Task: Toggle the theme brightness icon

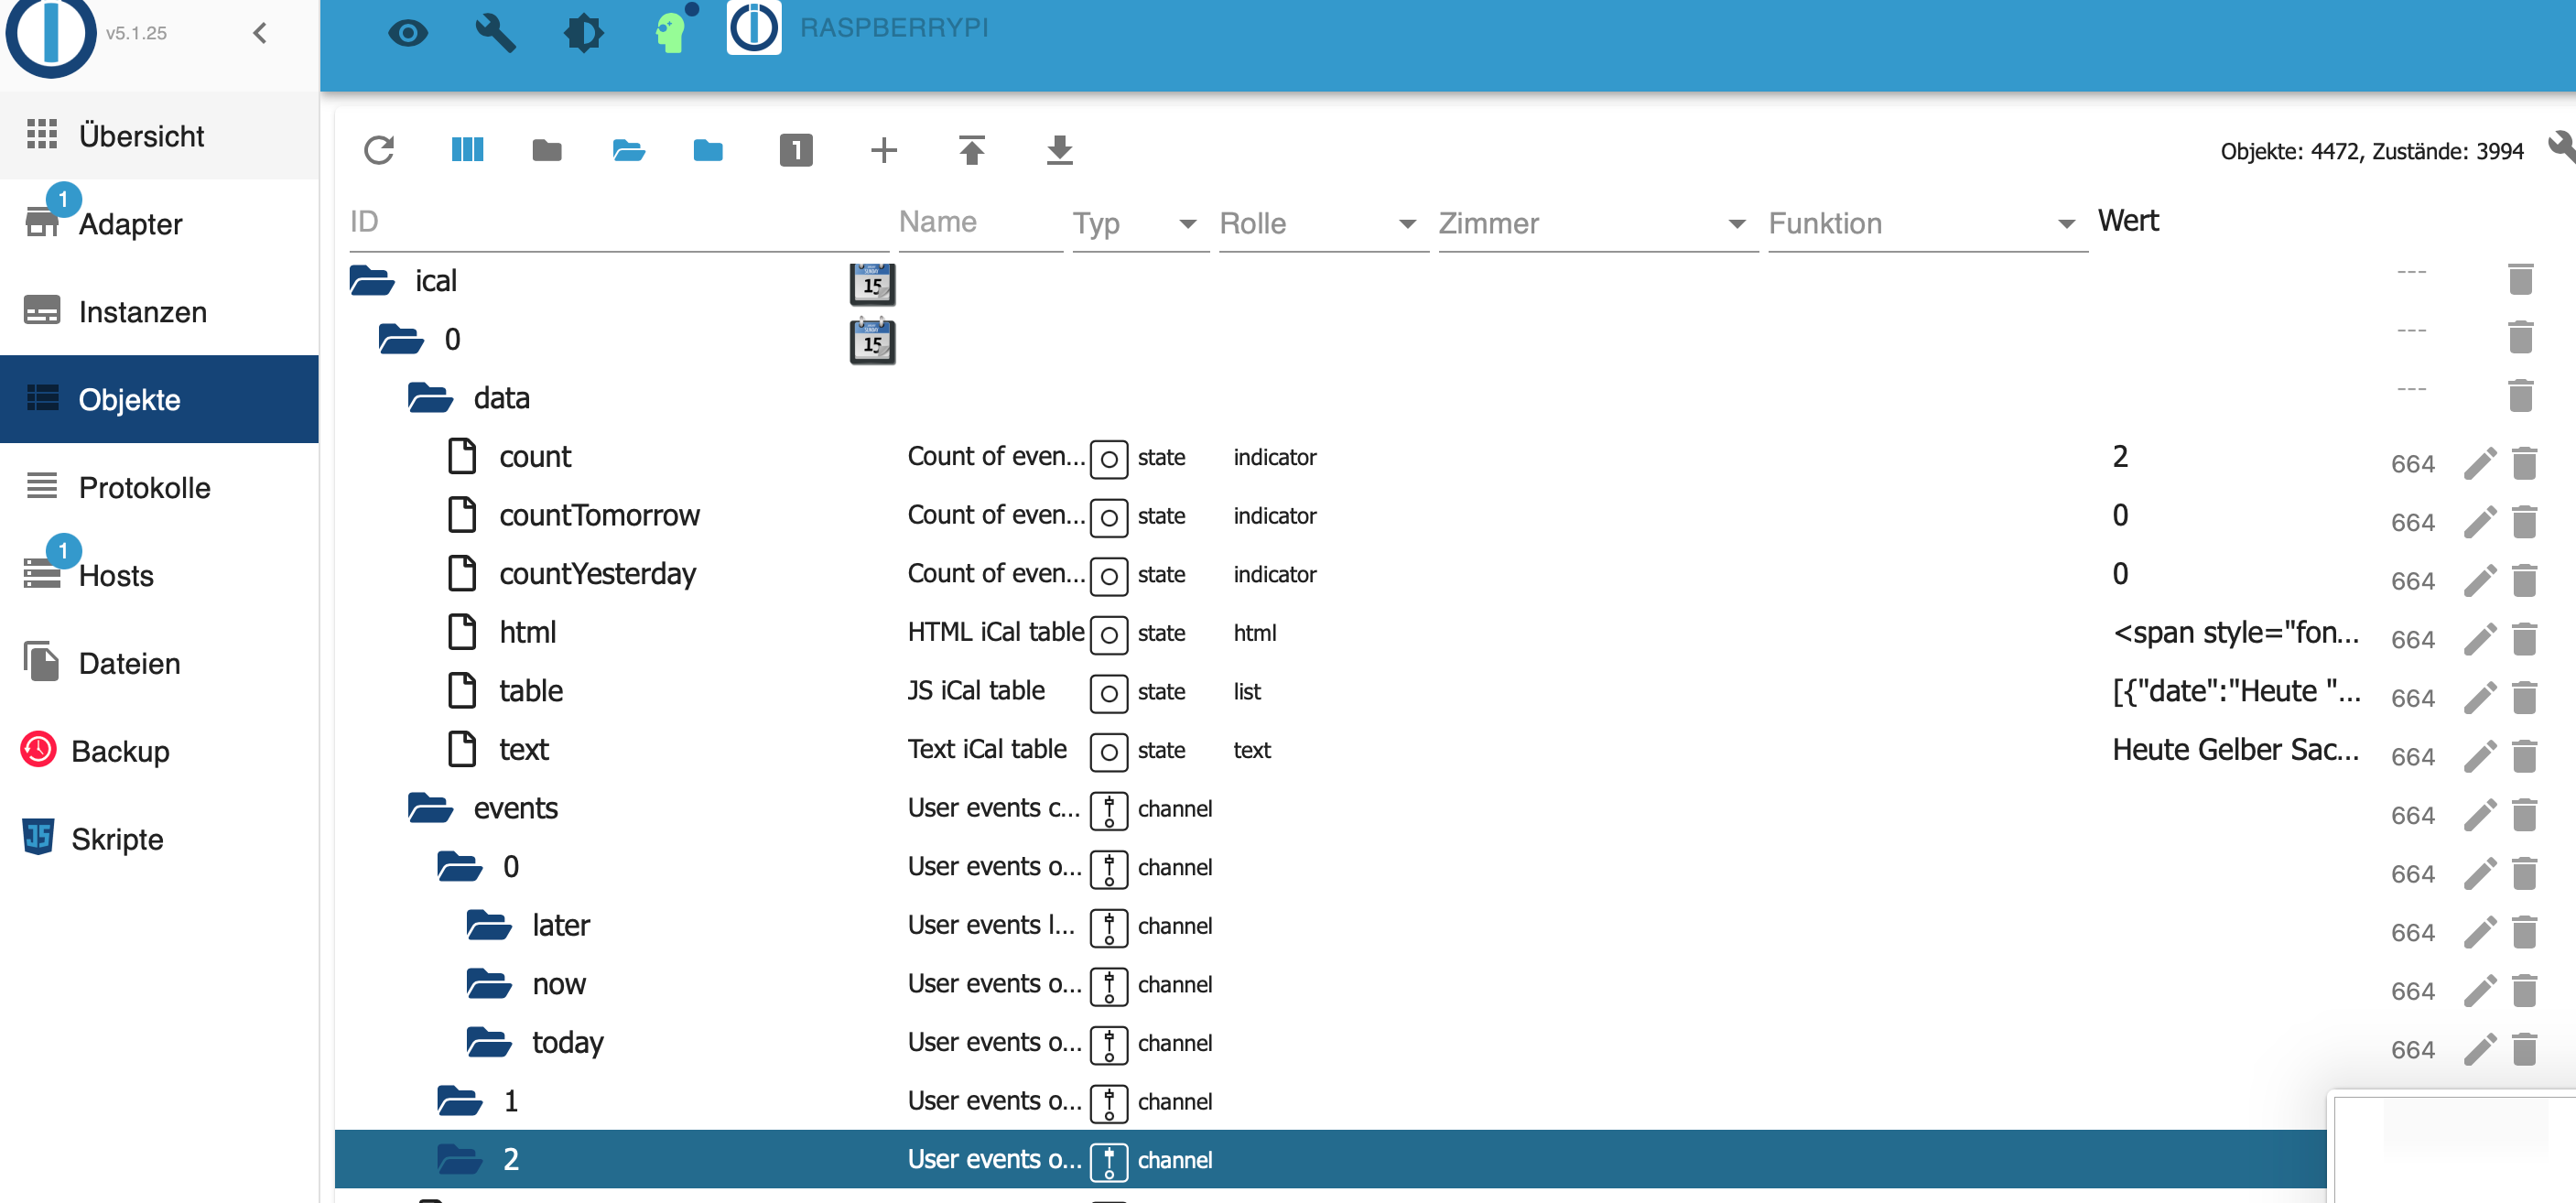Action: click(583, 33)
